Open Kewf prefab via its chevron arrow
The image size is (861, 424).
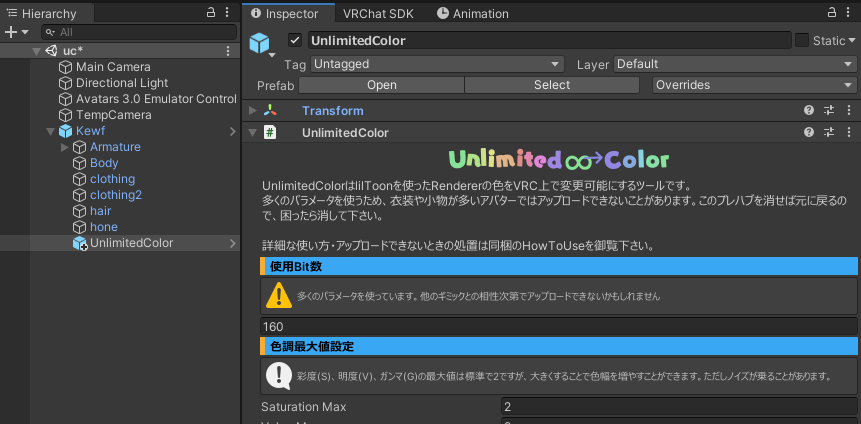coord(233,131)
